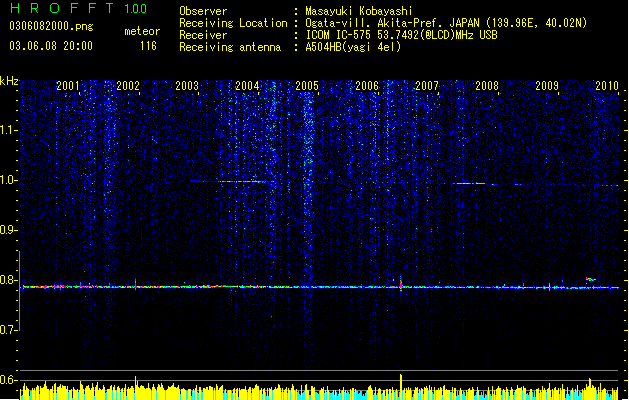Image resolution: width=629 pixels, height=400 pixels.
Task: Click the 0.6 kHz axis tick label
Action: 8,380
